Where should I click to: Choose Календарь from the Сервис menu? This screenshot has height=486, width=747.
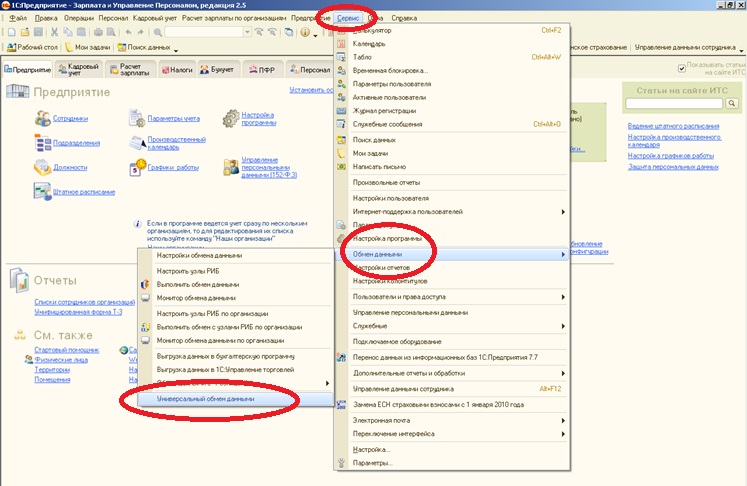coord(452,44)
